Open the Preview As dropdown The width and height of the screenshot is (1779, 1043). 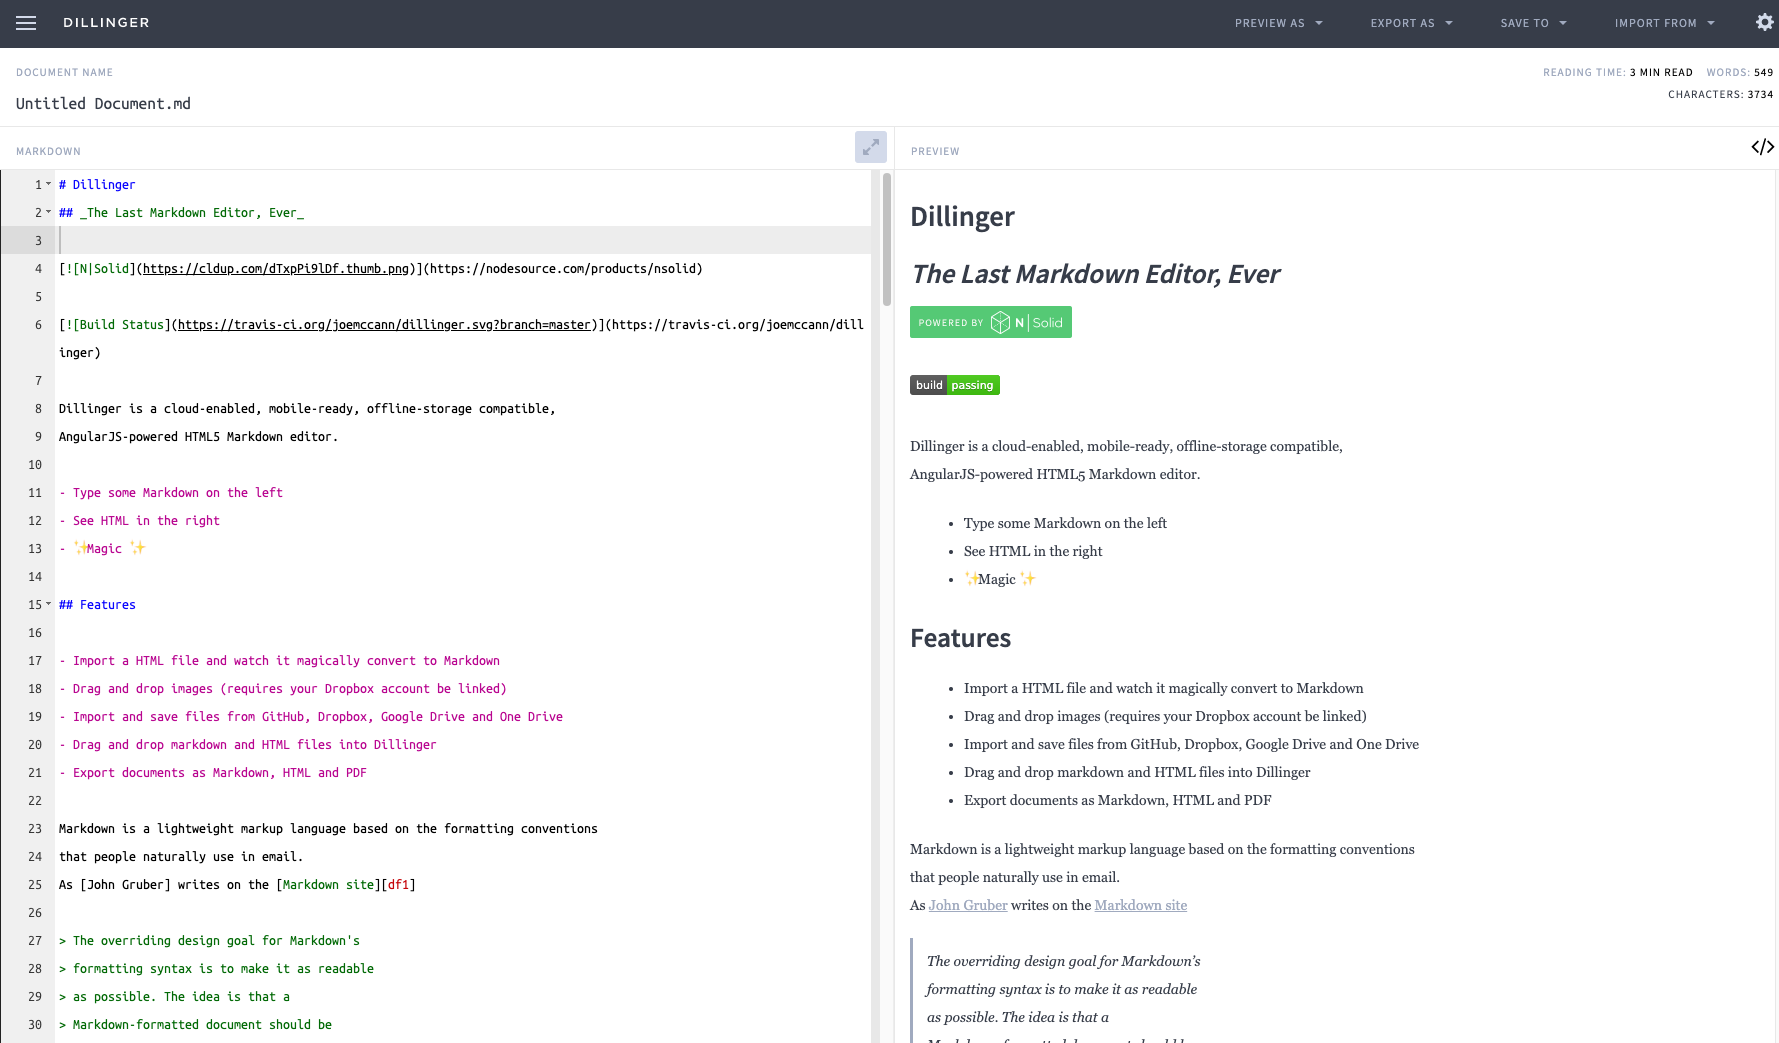1279,23
